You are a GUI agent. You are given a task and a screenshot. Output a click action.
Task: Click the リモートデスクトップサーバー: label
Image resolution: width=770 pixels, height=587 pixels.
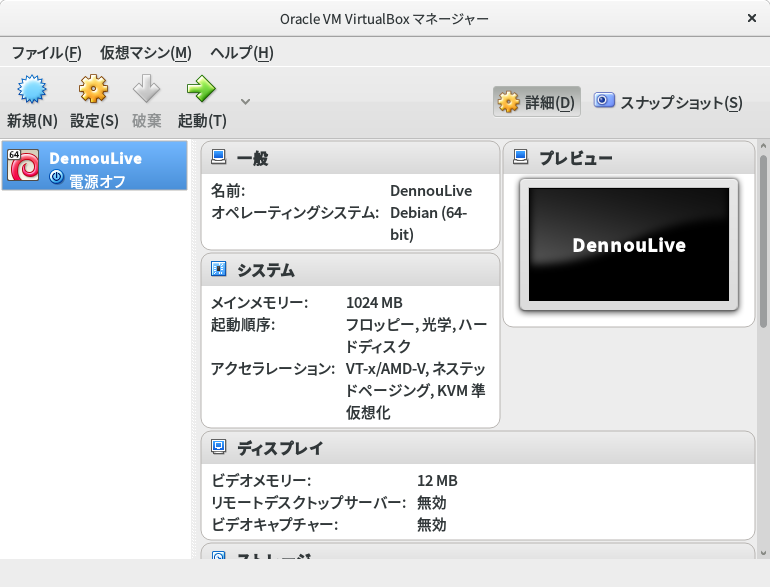[309, 503]
